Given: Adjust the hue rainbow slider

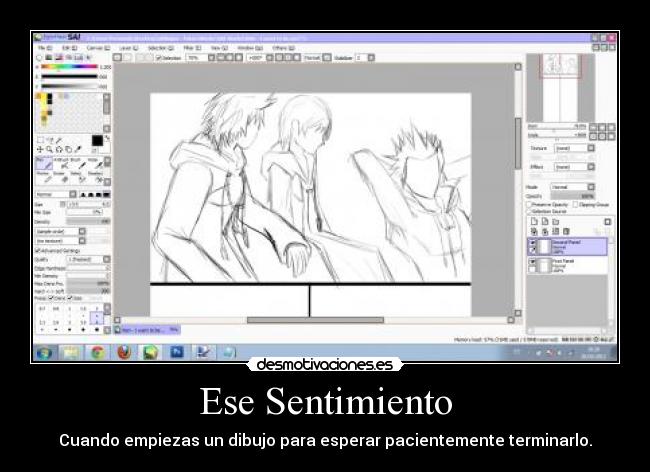Looking at the screenshot, I should click(x=69, y=67).
